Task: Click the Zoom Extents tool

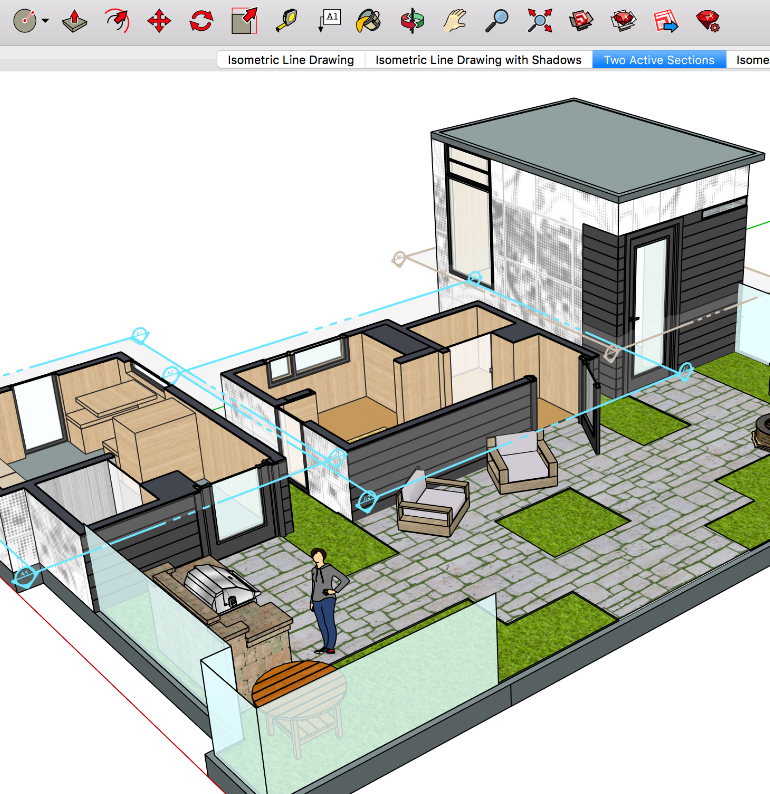Action: pyautogui.click(x=539, y=21)
